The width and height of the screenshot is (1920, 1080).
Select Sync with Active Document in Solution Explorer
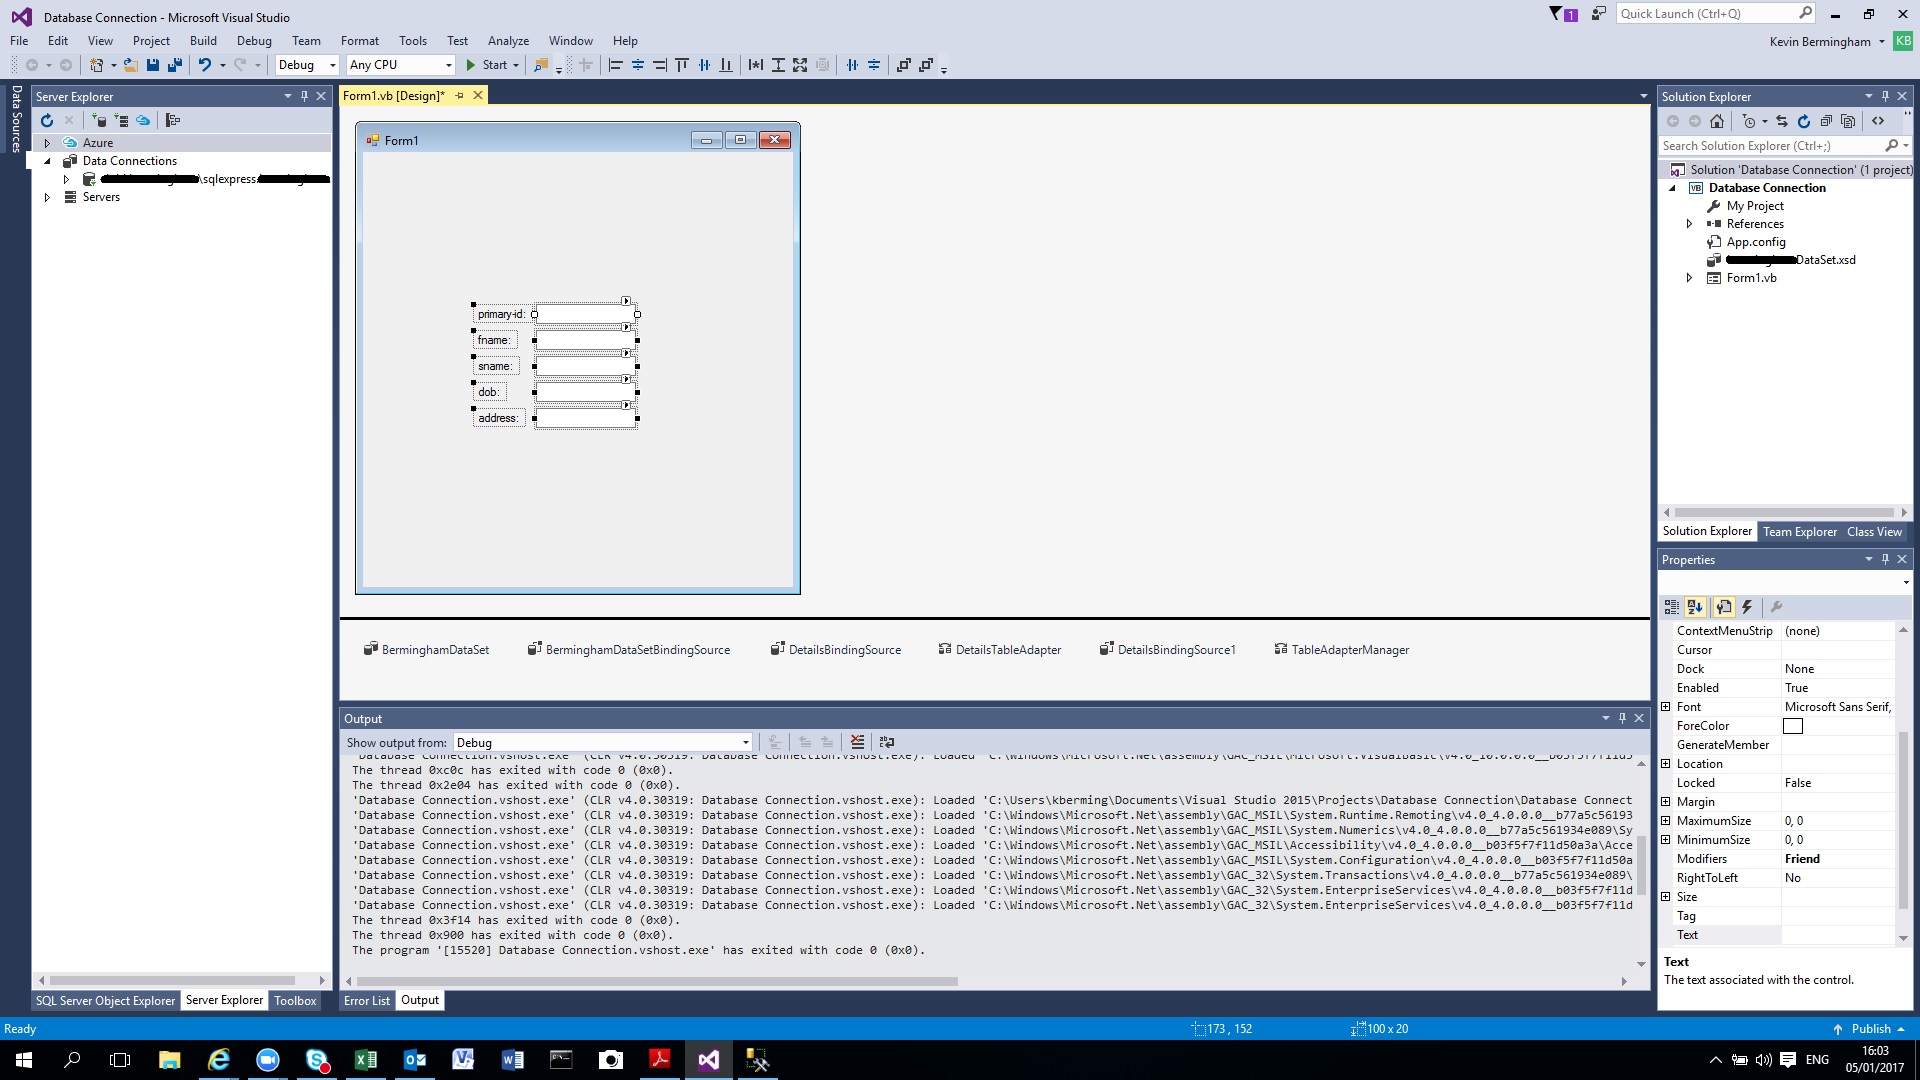(1782, 121)
